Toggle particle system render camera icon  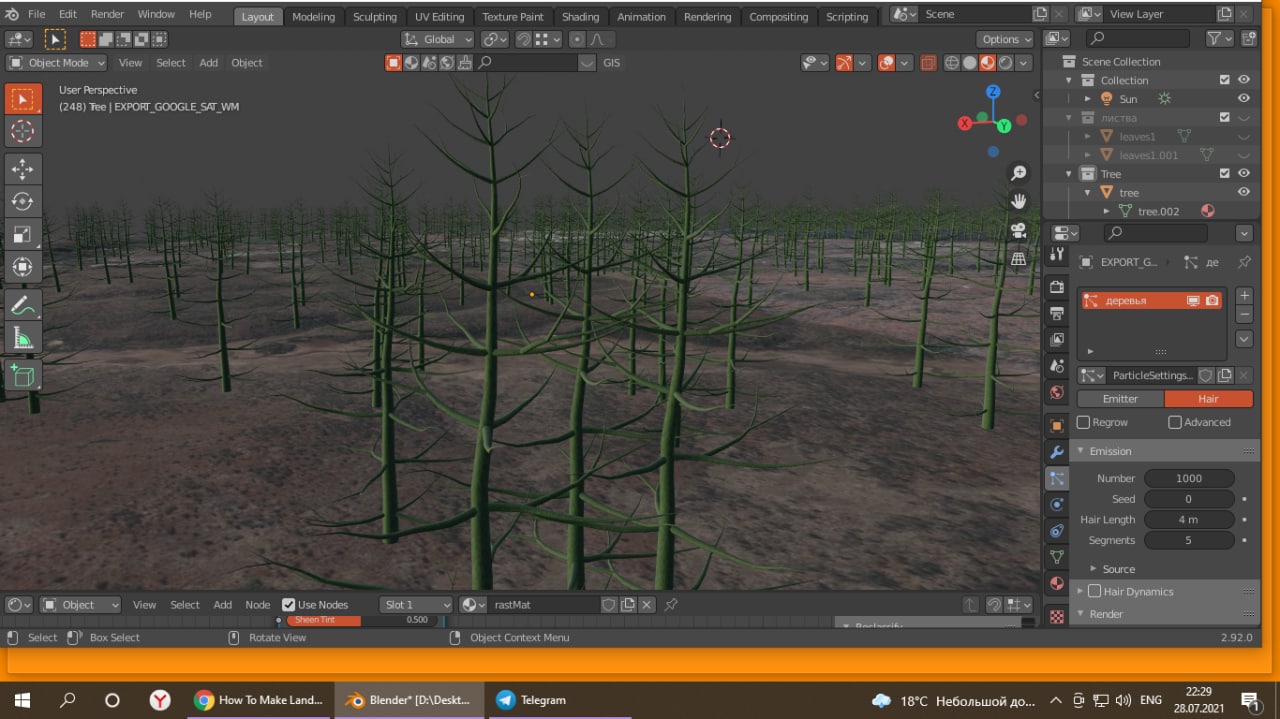tap(1211, 300)
